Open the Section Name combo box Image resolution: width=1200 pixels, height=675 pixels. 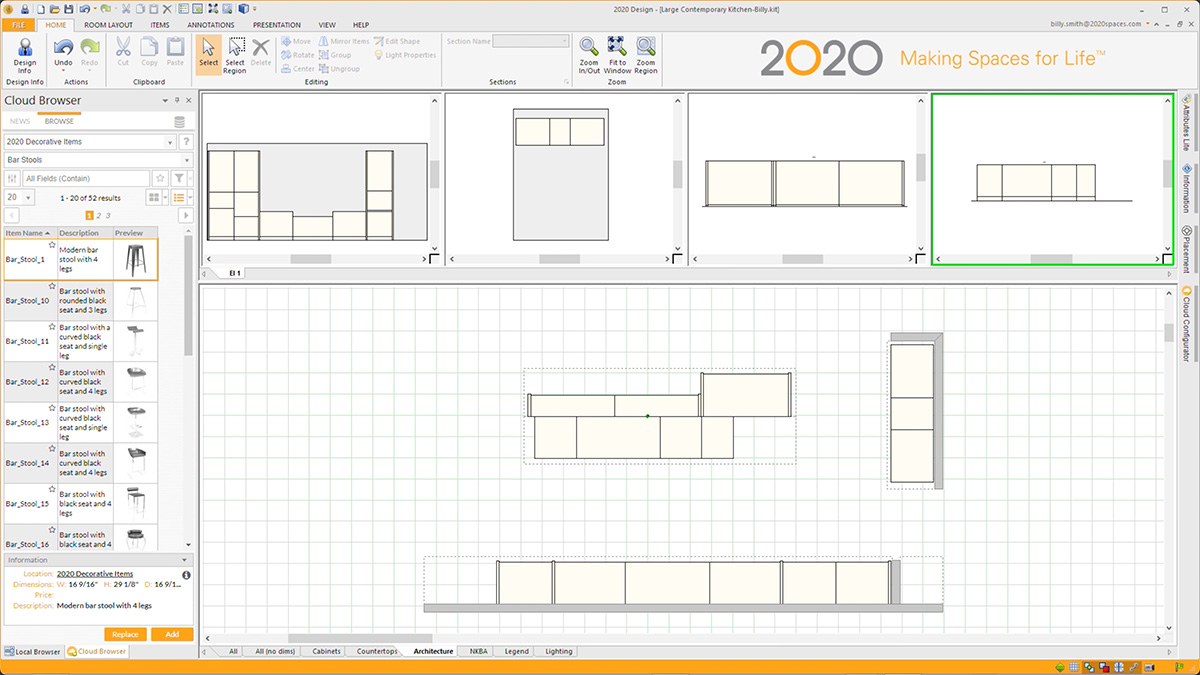531,41
